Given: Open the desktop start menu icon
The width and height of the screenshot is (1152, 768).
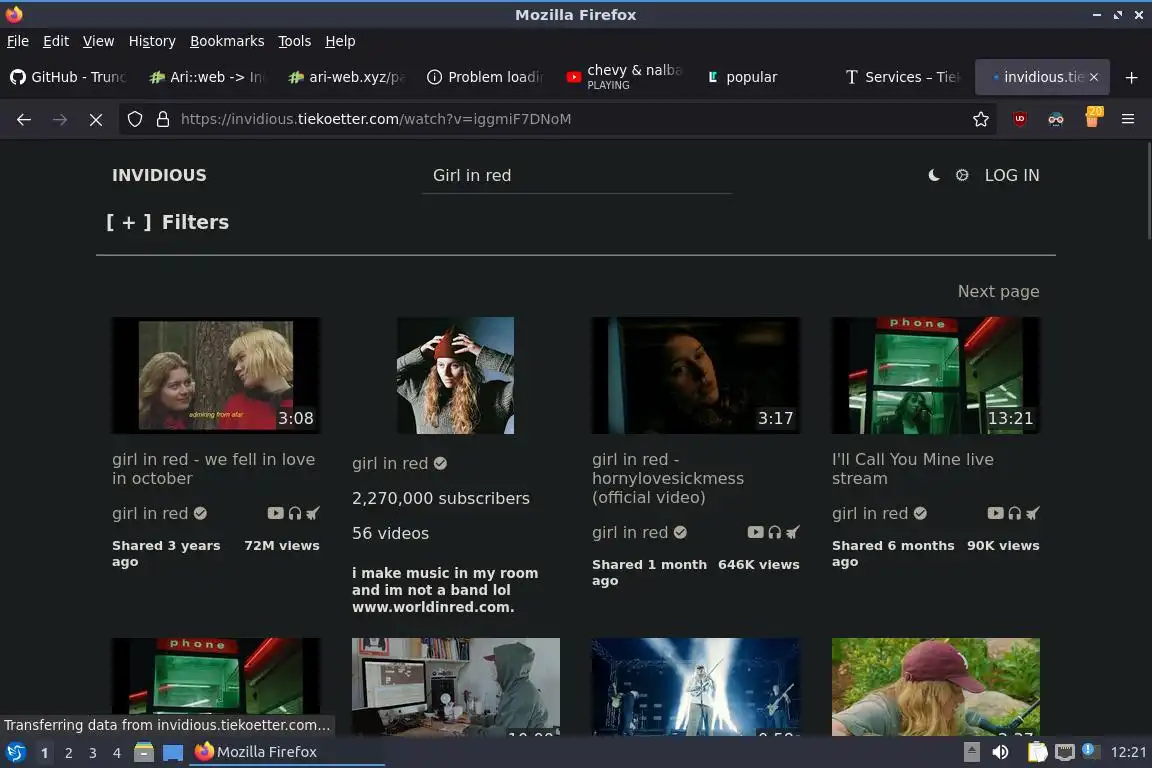Looking at the screenshot, I should pyautogui.click(x=15, y=753).
